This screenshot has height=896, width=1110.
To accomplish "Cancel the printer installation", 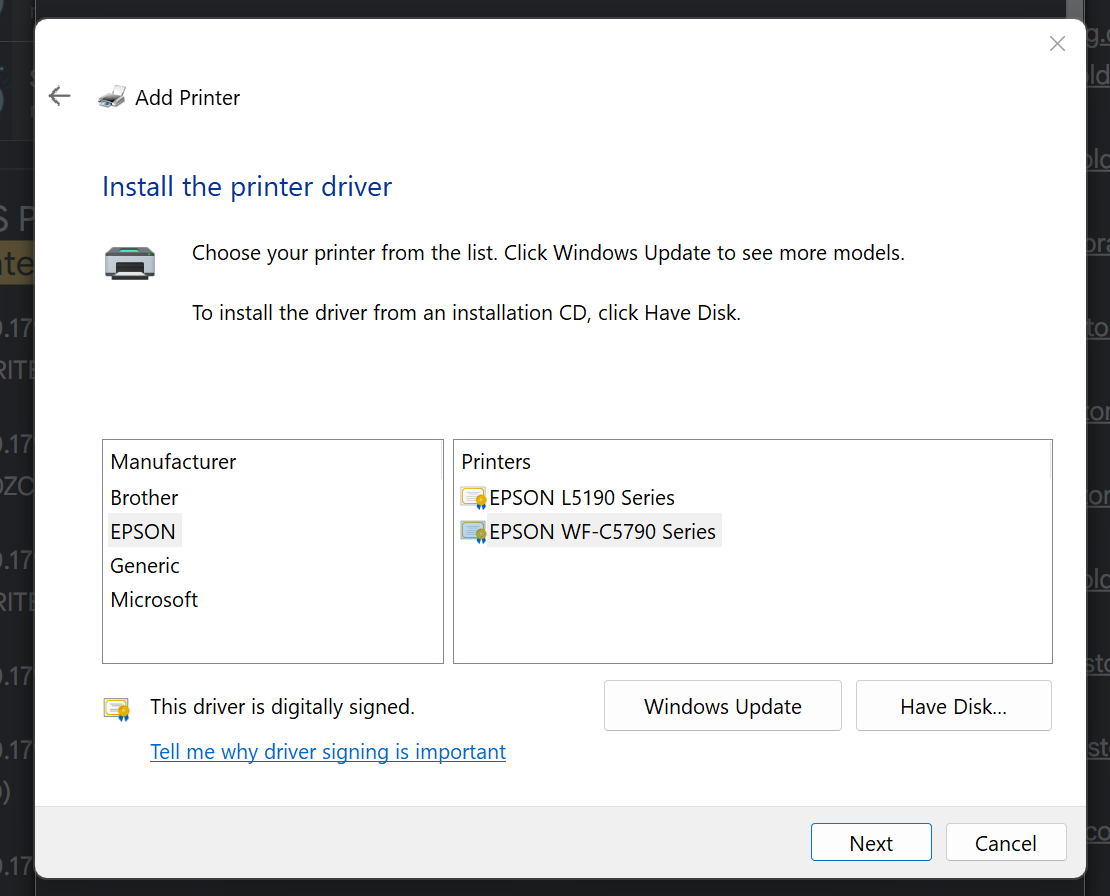I will (x=1006, y=842).
